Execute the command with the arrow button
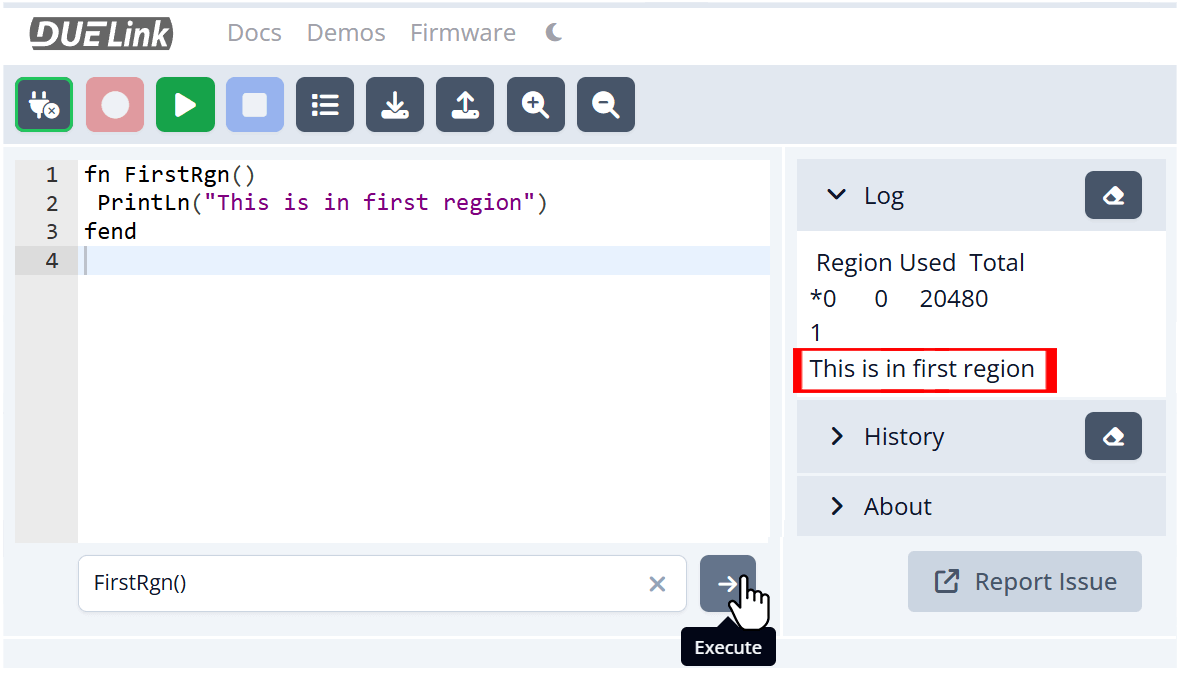The image size is (1184, 674). 728,583
